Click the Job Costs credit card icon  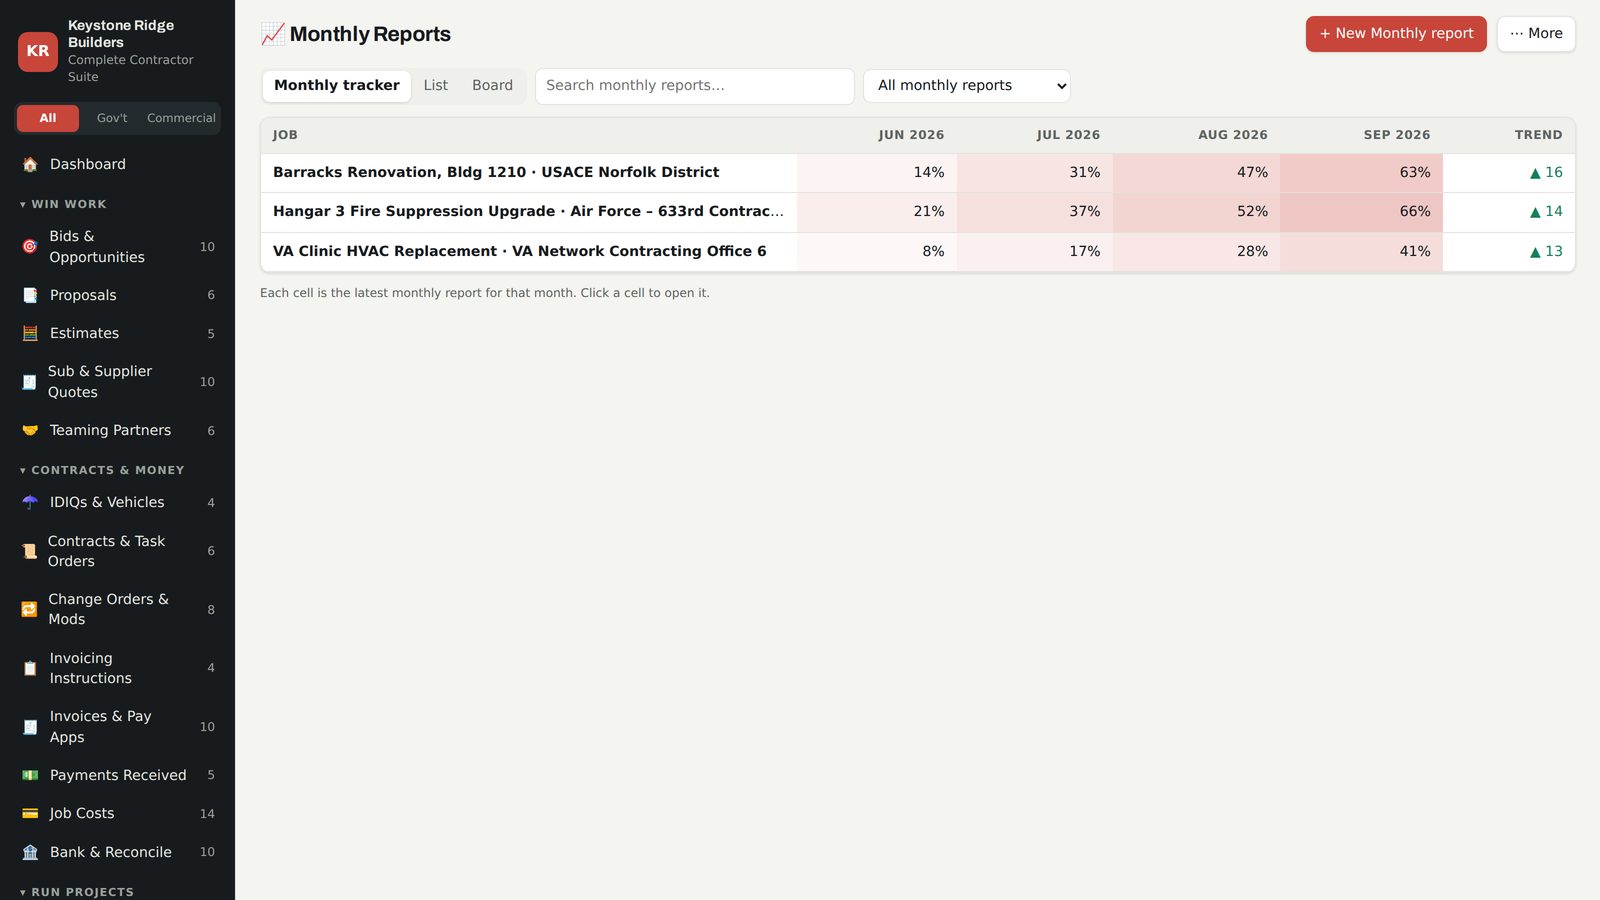(x=30, y=813)
